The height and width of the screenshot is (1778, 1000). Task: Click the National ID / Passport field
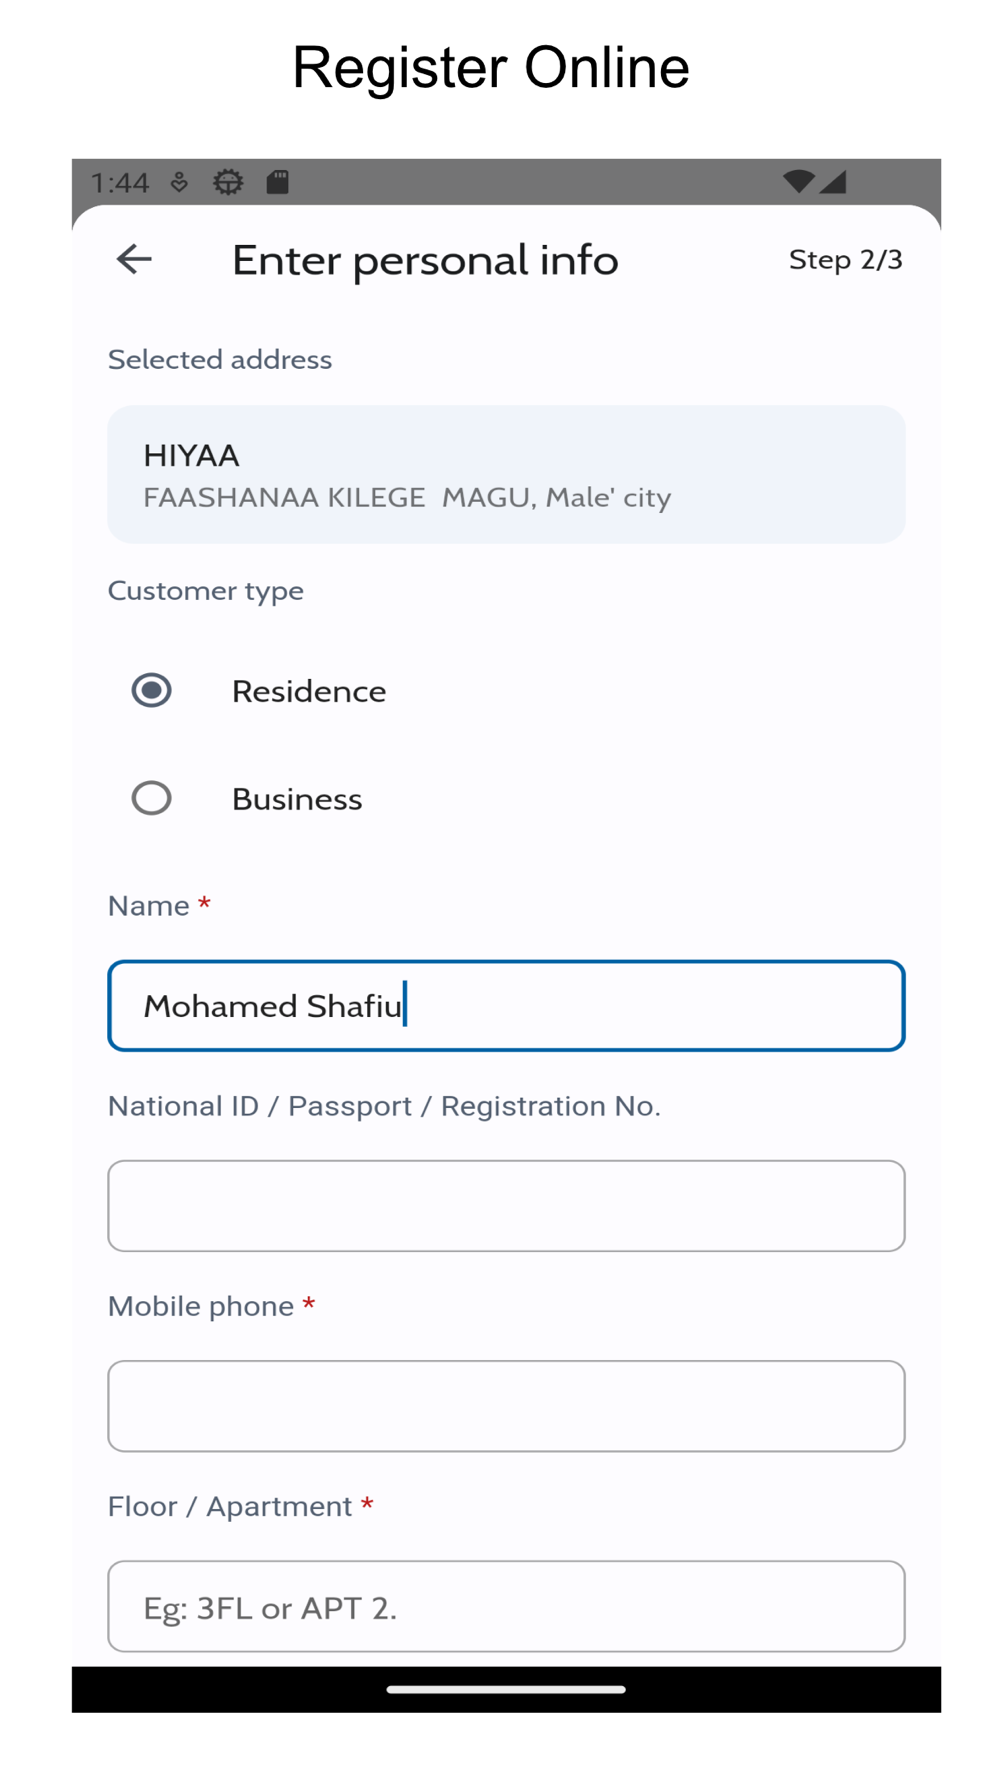(x=506, y=1206)
